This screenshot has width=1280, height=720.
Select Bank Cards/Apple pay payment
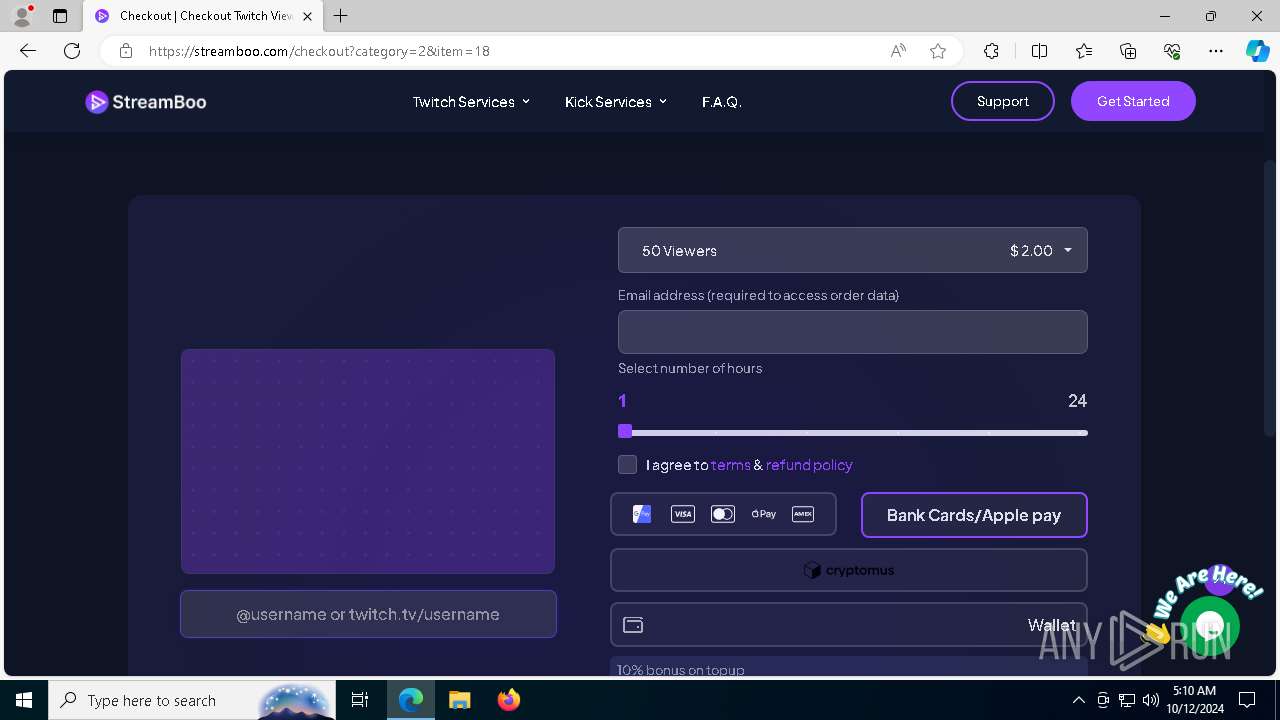pos(974,515)
